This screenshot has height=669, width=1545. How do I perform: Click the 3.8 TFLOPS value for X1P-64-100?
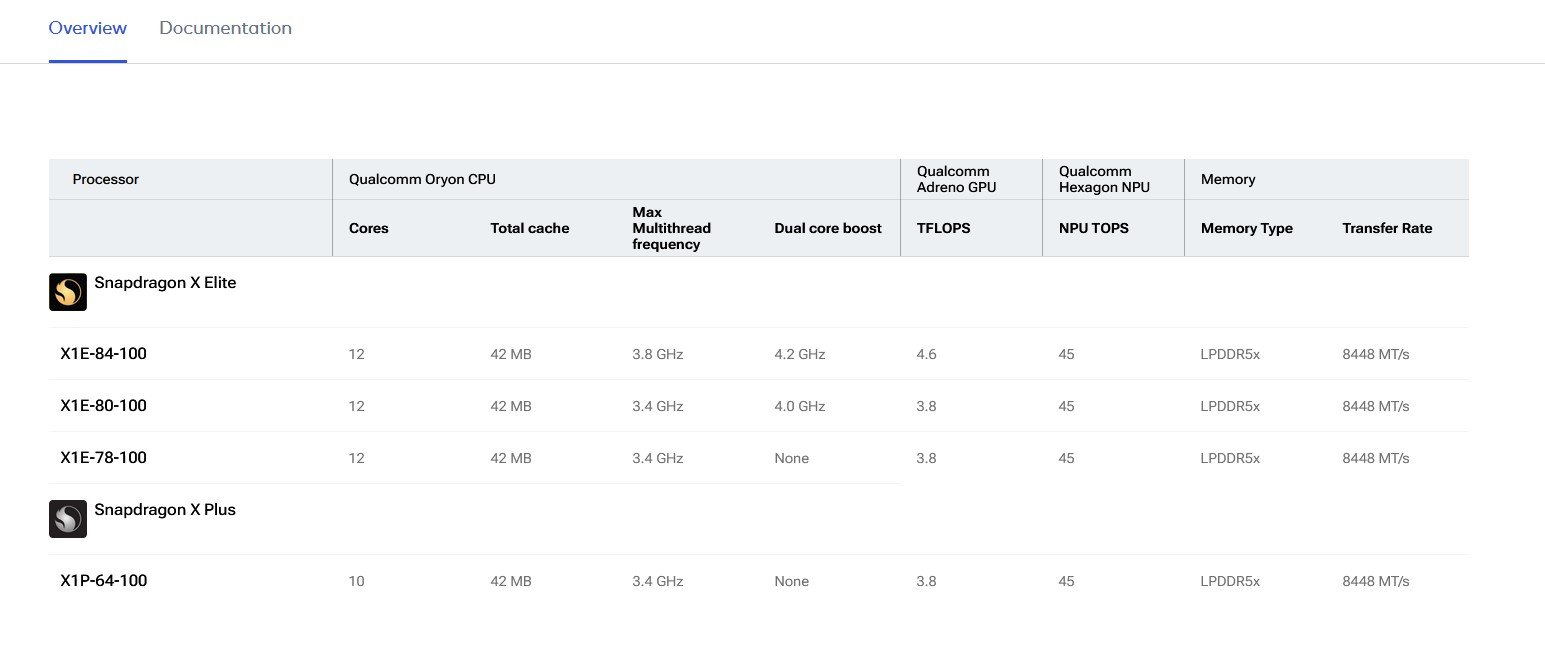[x=927, y=581]
